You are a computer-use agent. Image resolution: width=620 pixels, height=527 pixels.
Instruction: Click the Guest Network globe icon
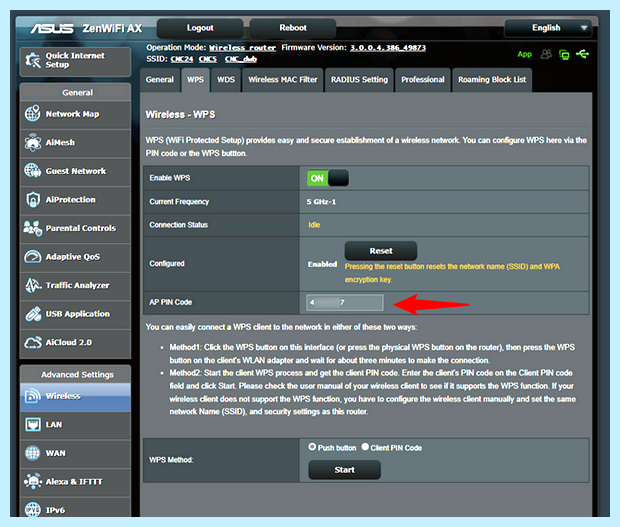pyautogui.click(x=32, y=171)
